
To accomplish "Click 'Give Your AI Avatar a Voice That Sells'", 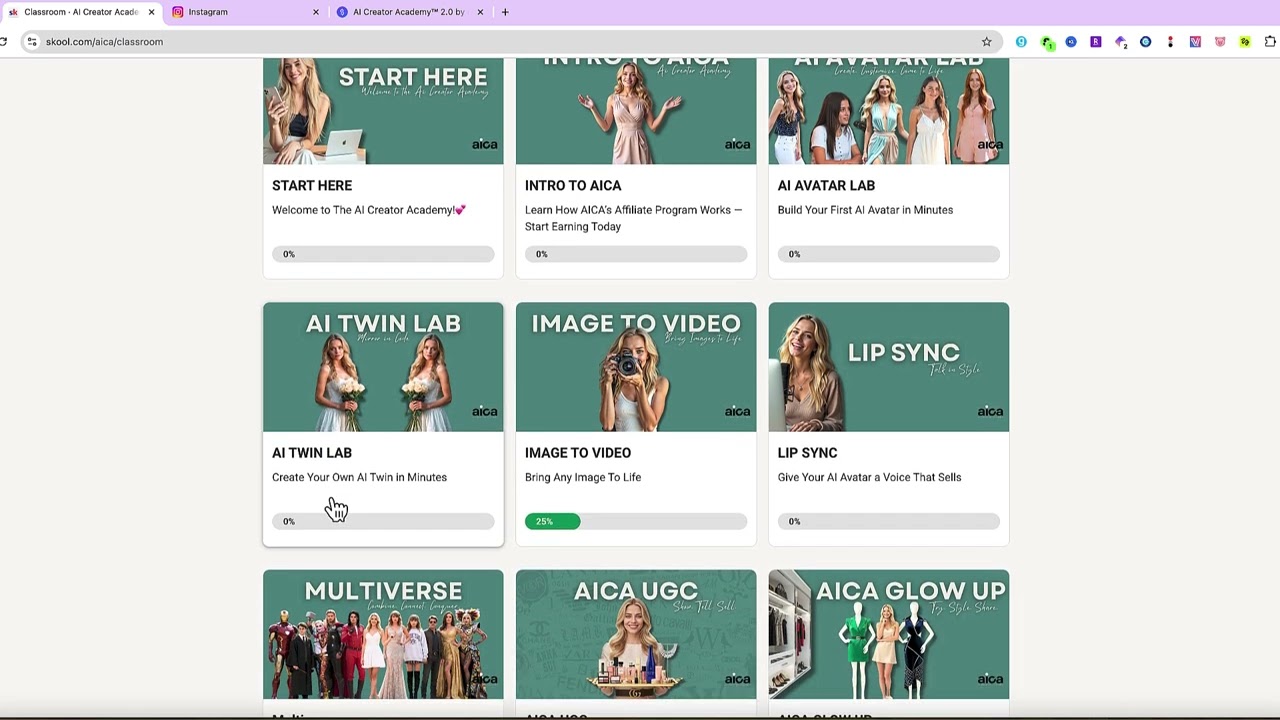I will point(869,477).
